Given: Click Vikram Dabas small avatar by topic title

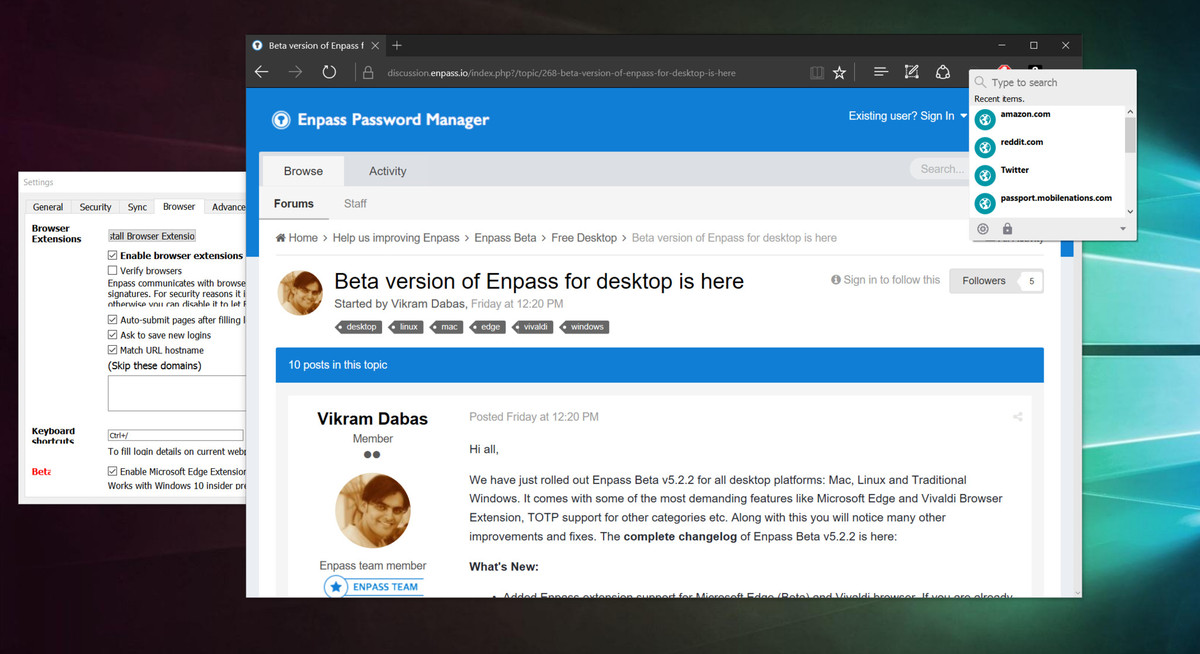Looking at the screenshot, I should tap(299, 292).
